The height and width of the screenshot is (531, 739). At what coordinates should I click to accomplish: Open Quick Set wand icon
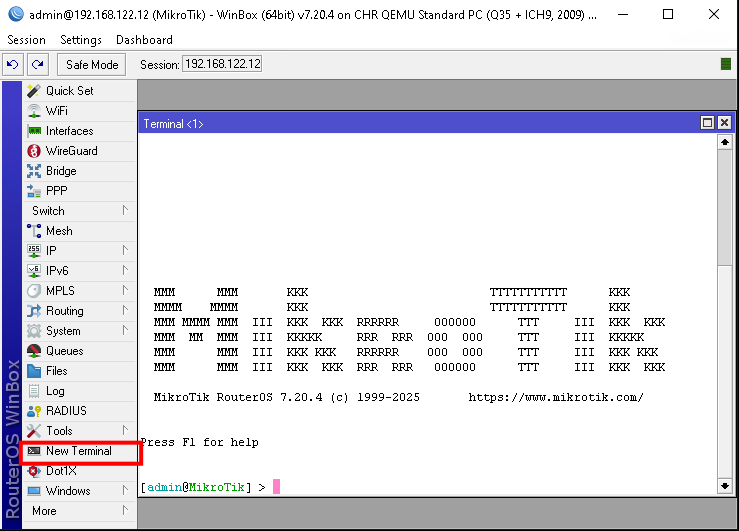click(x=34, y=90)
